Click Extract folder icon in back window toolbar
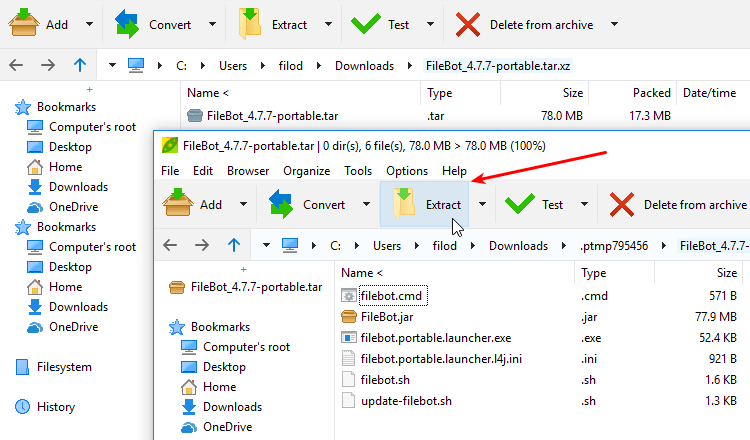Viewport: 750px width, 440px height. 250,24
